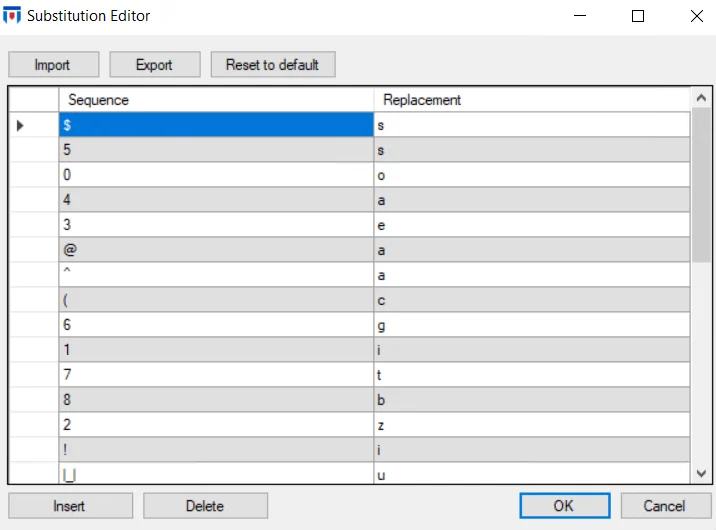The image size is (716, 530).
Task: Select the |_| sequence cell
Action: point(216,474)
